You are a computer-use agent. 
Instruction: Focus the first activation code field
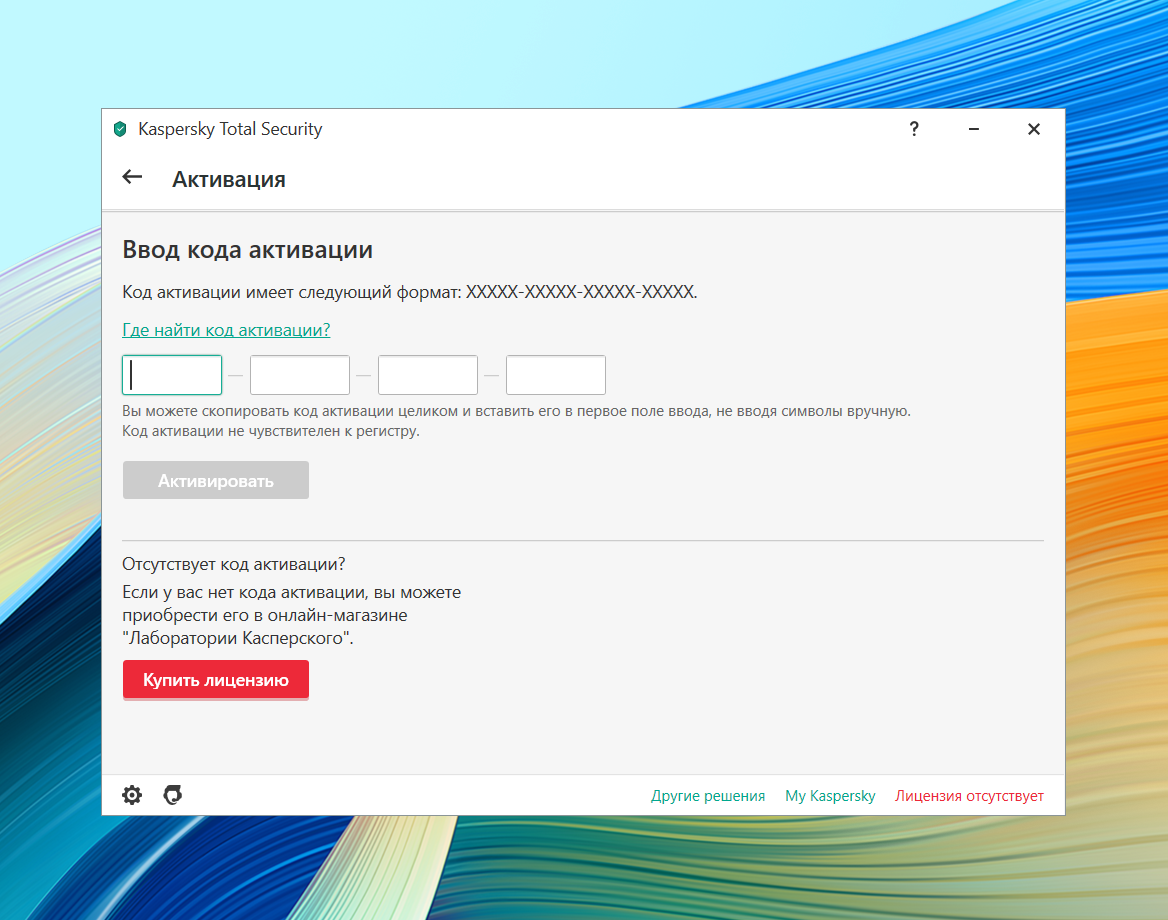tap(172, 375)
